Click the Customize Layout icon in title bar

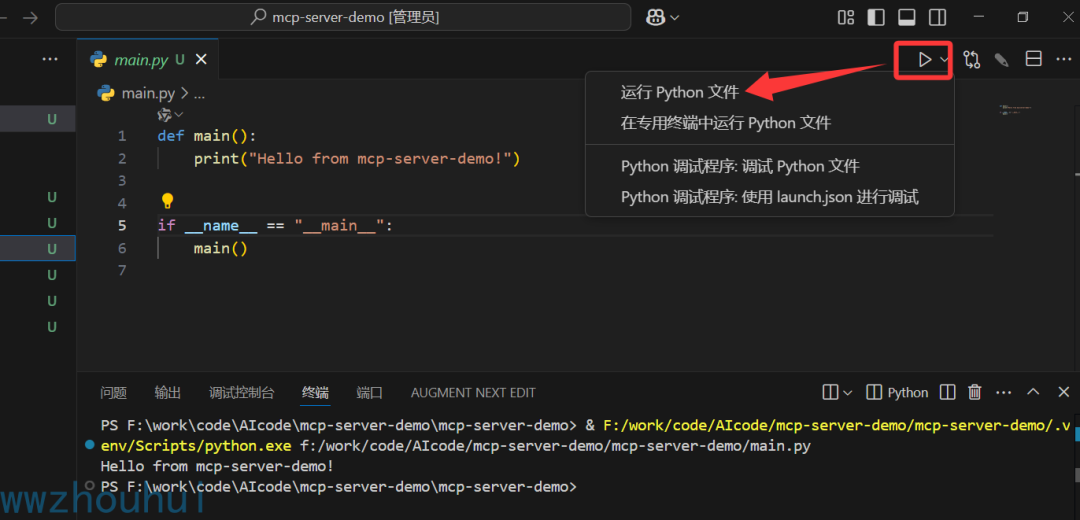(x=846, y=17)
